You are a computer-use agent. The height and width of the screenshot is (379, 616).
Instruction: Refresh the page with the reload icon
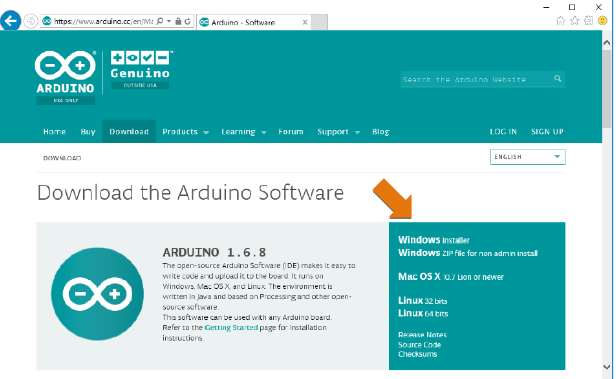(x=187, y=21)
